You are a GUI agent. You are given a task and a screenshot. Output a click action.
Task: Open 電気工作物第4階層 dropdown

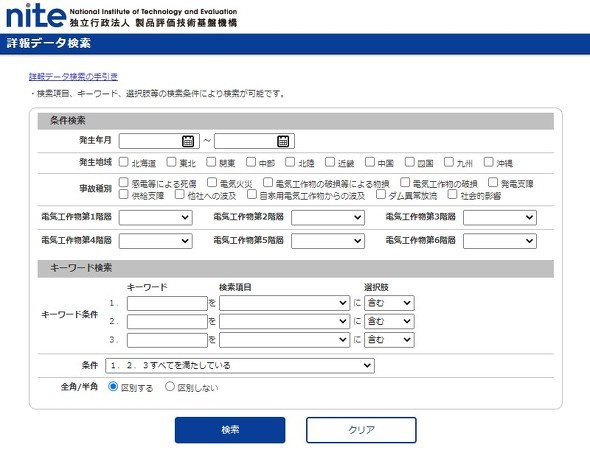tap(156, 241)
